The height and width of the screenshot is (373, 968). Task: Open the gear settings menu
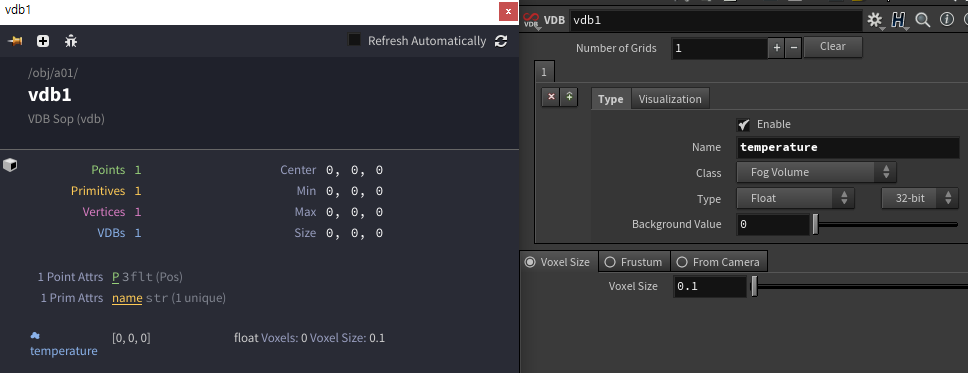tap(875, 20)
